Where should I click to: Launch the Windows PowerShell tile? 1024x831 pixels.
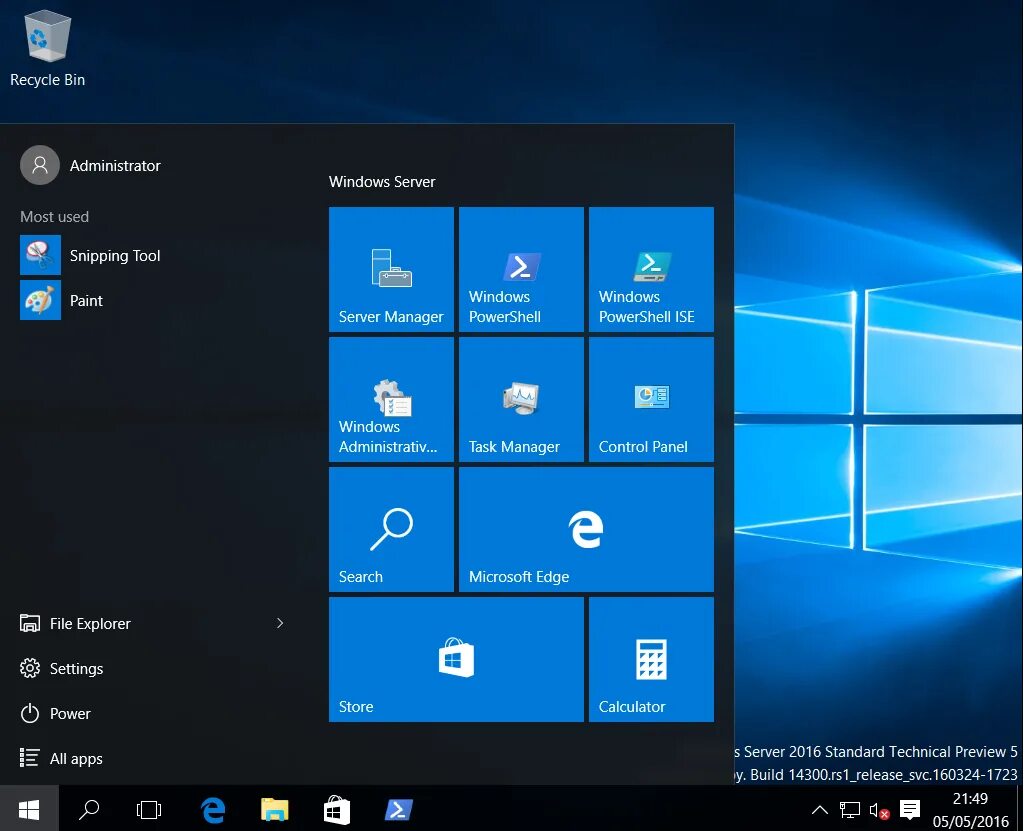[x=521, y=269]
